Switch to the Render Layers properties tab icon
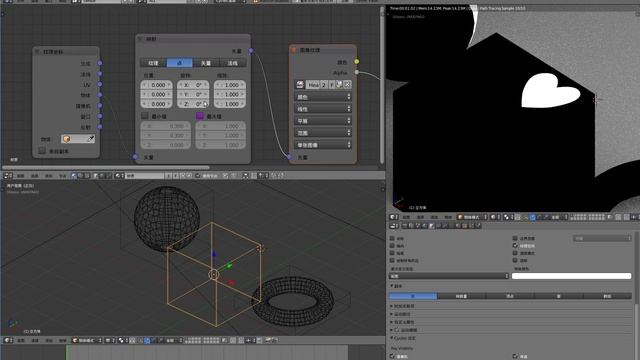This screenshot has width=640, height=360. pyautogui.click(x=411, y=225)
